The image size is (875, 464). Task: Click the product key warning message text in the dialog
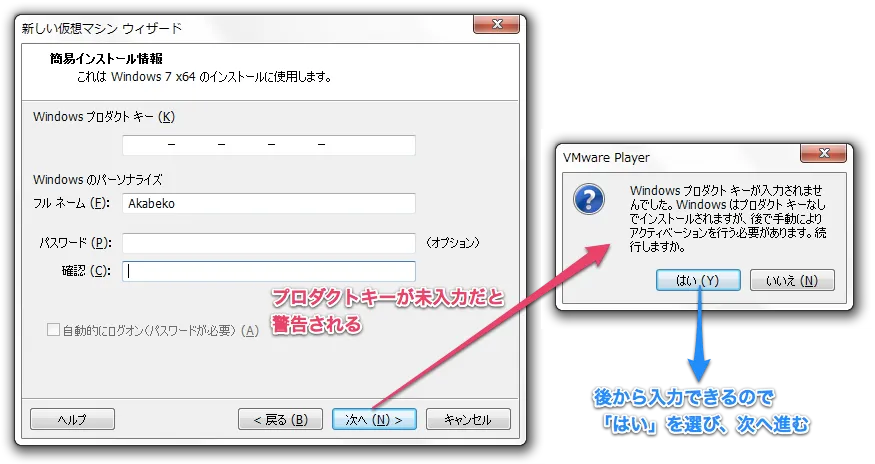(x=728, y=218)
